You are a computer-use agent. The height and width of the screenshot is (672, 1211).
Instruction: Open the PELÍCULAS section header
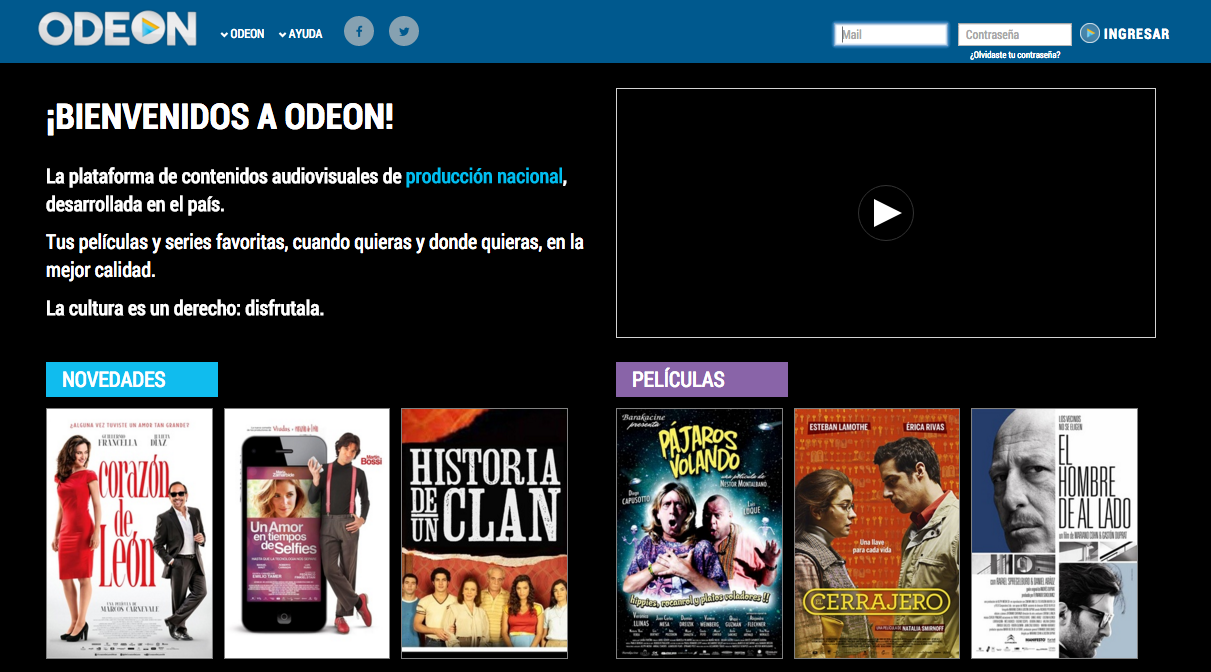[702, 380]
